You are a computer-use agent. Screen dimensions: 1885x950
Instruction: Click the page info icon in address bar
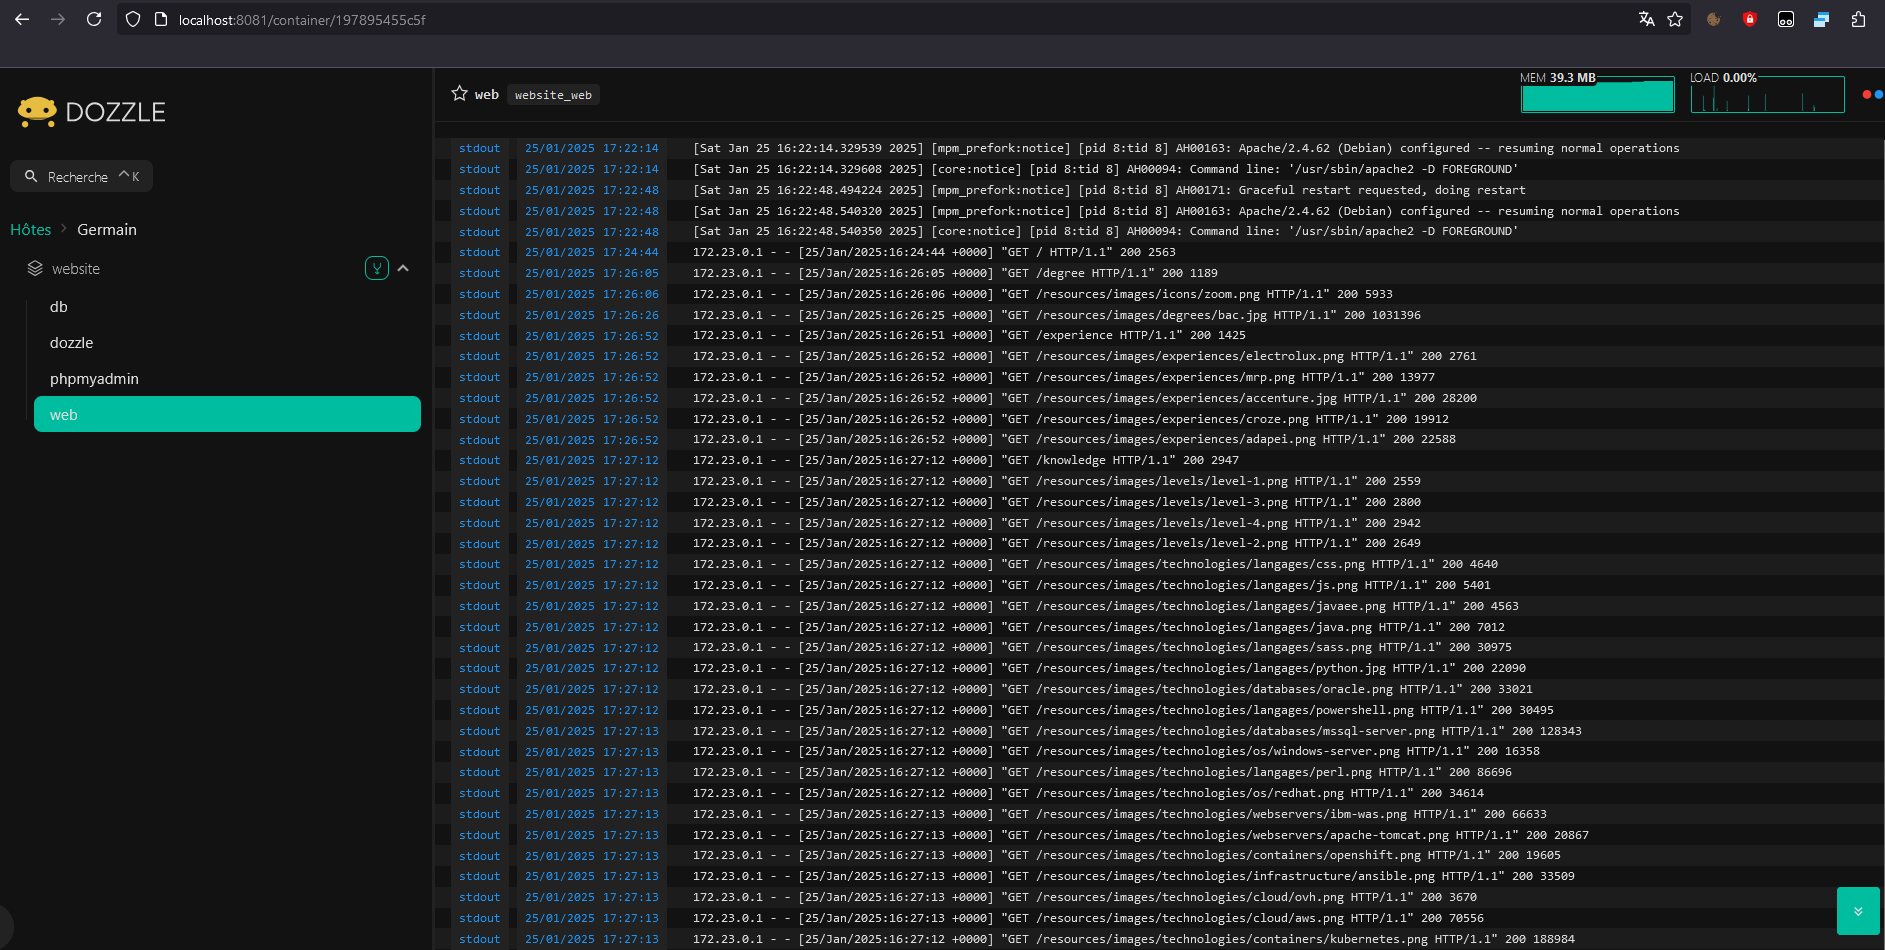point(160,19)
